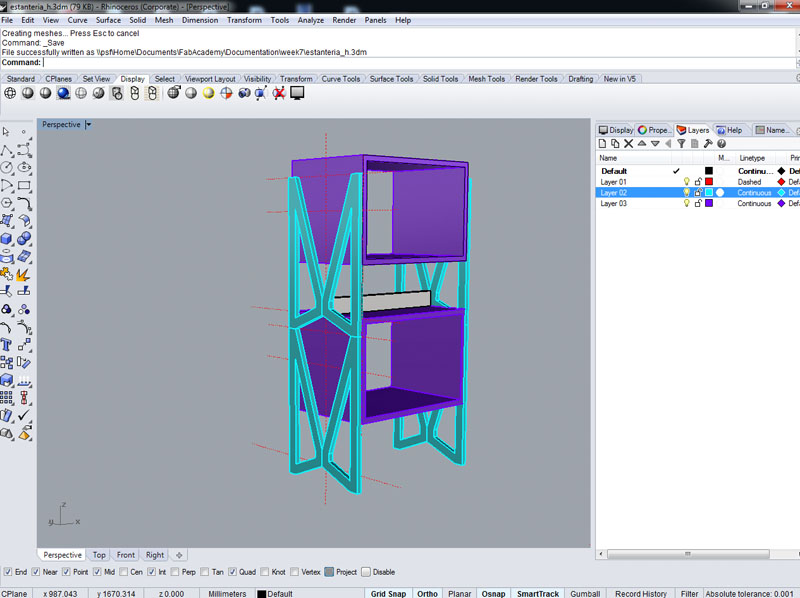Open the Surface menu
The width and height of the screenshot is (800, 598).
(108, 20)
